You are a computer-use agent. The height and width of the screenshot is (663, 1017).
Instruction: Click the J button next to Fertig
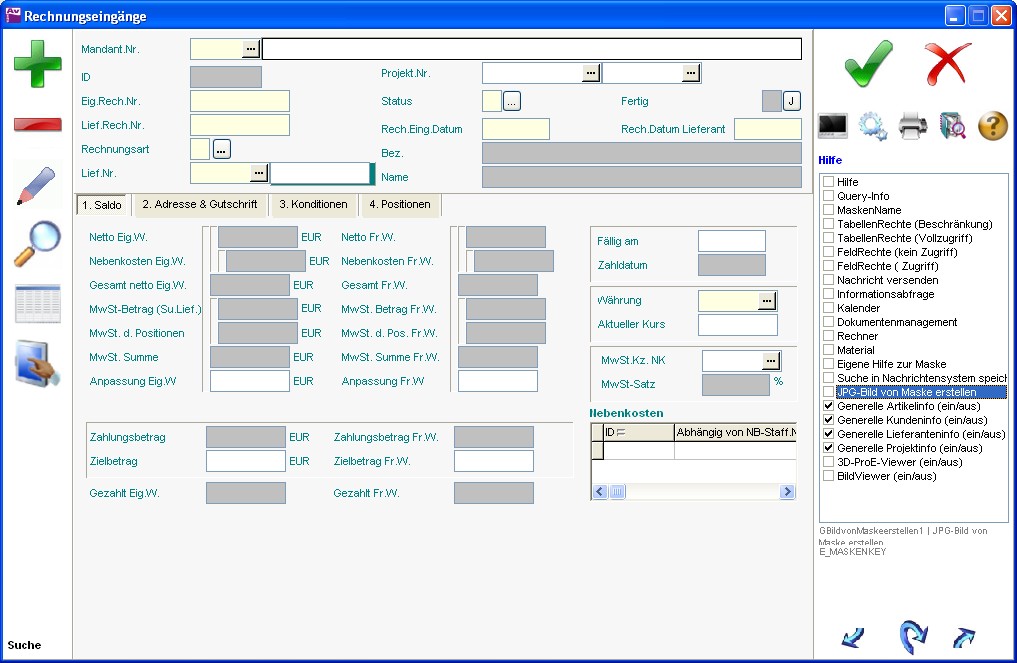coord(791,101)
